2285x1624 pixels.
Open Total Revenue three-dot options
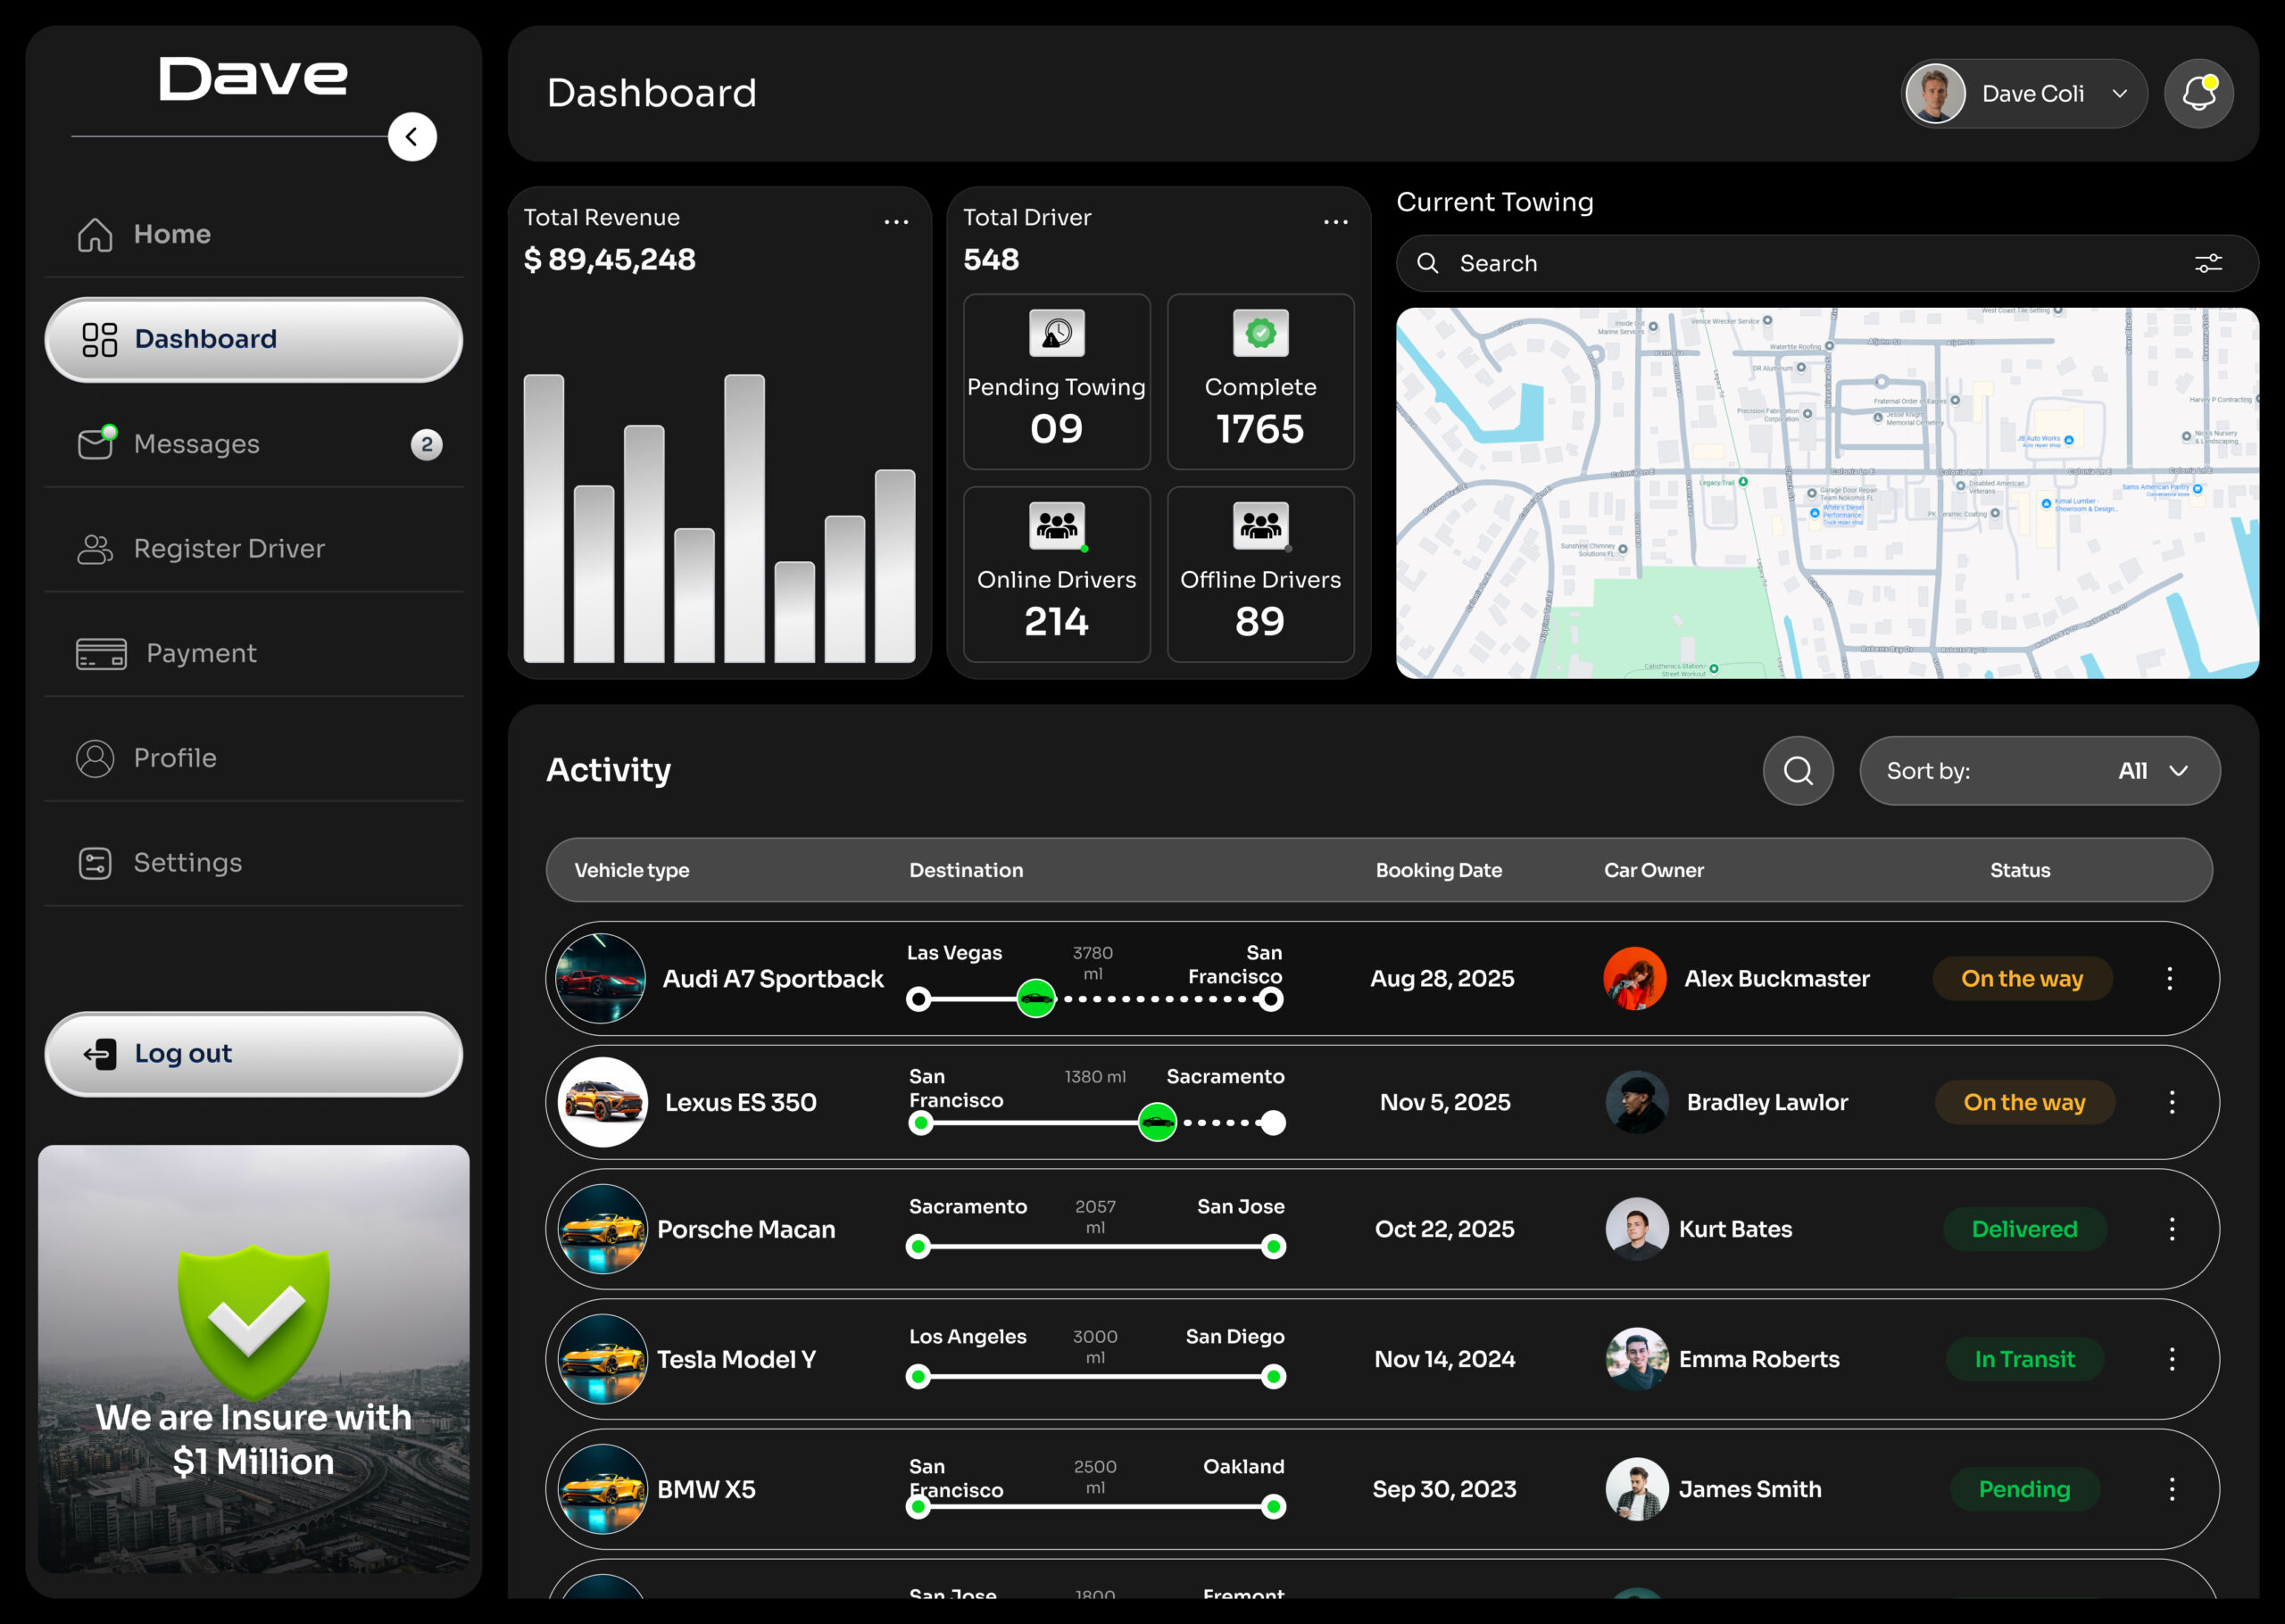tap(896, 222)
